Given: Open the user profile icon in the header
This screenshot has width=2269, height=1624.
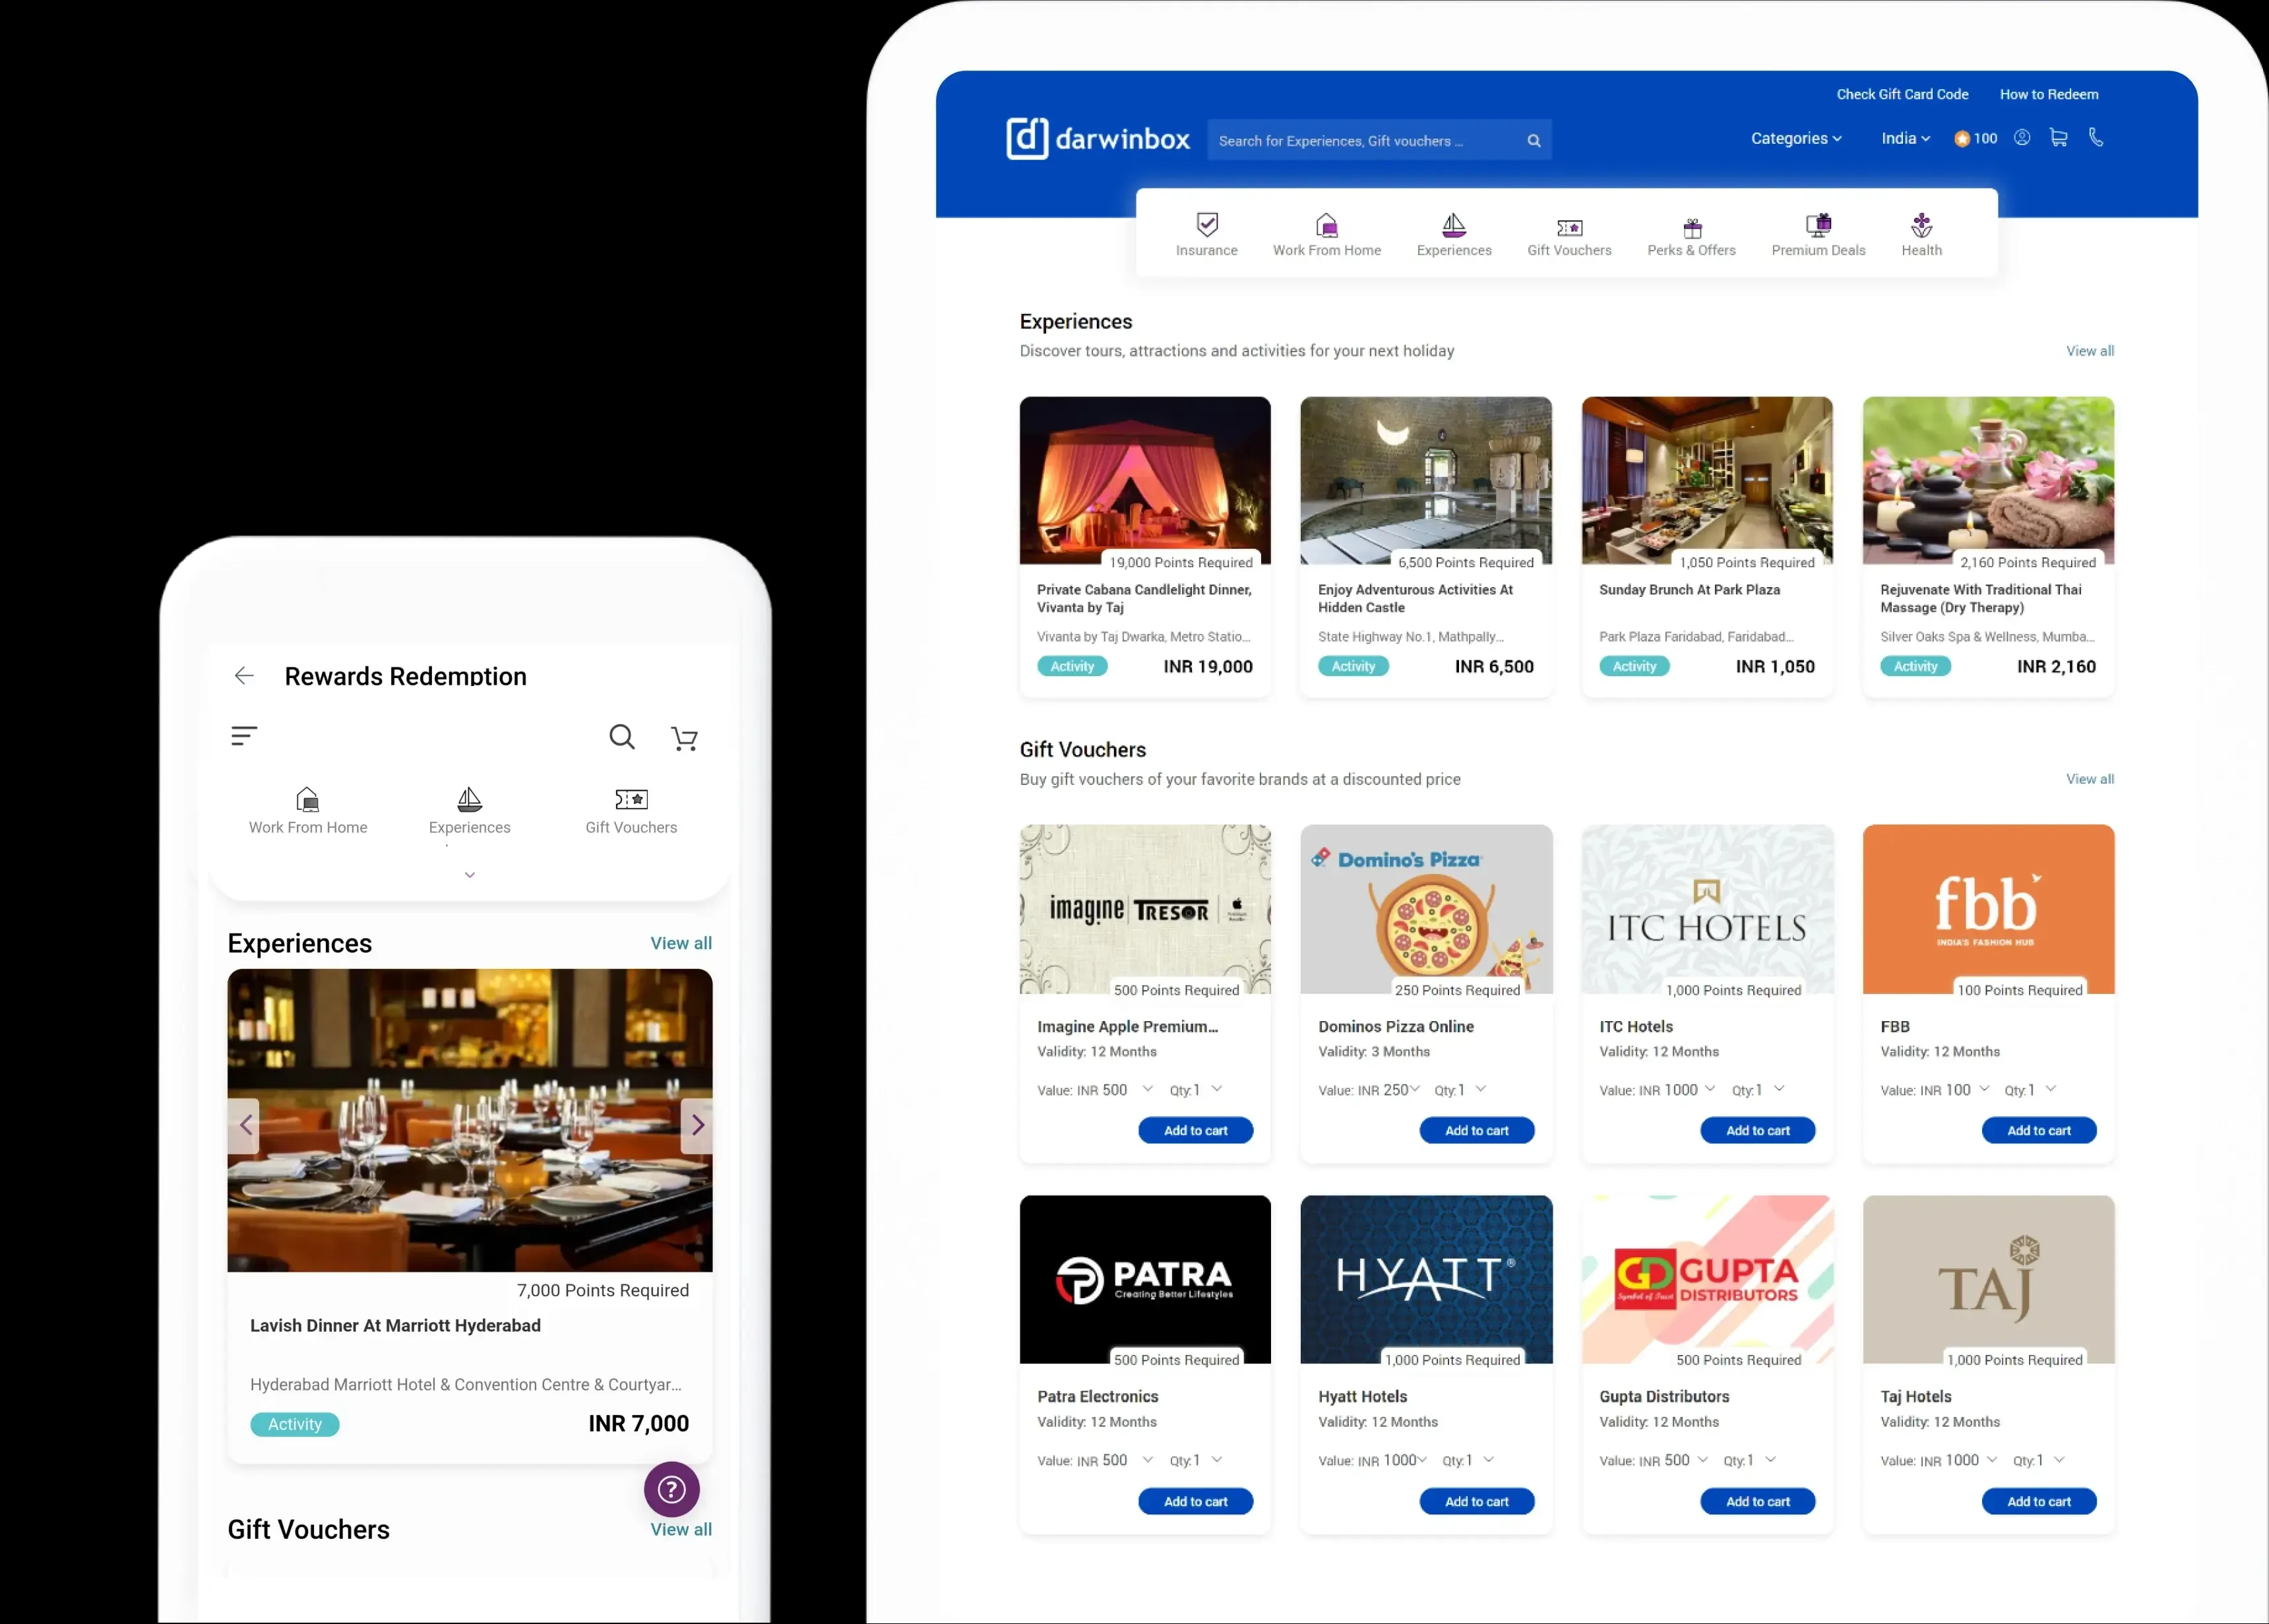Looking at the screenshot, I should point(2022,138).
